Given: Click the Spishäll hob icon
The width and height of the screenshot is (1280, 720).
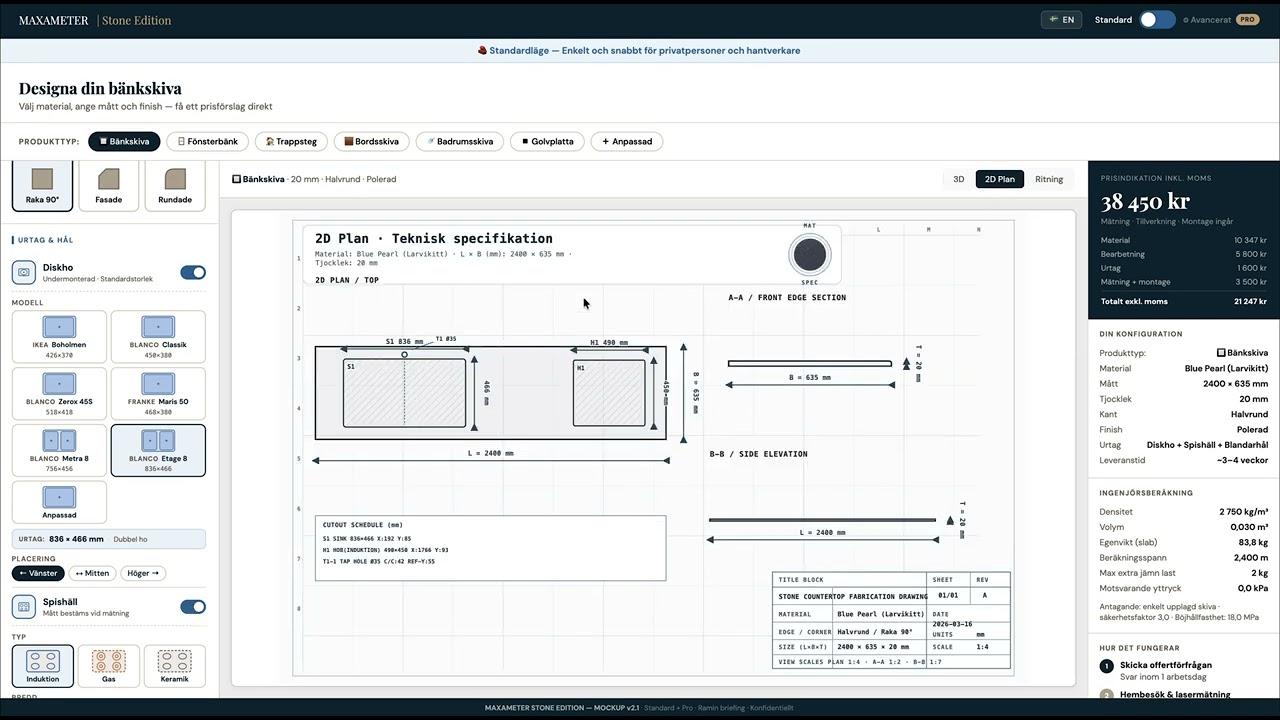Looking at the screenshot, I should pyautogui.click(x=24, y=607).
